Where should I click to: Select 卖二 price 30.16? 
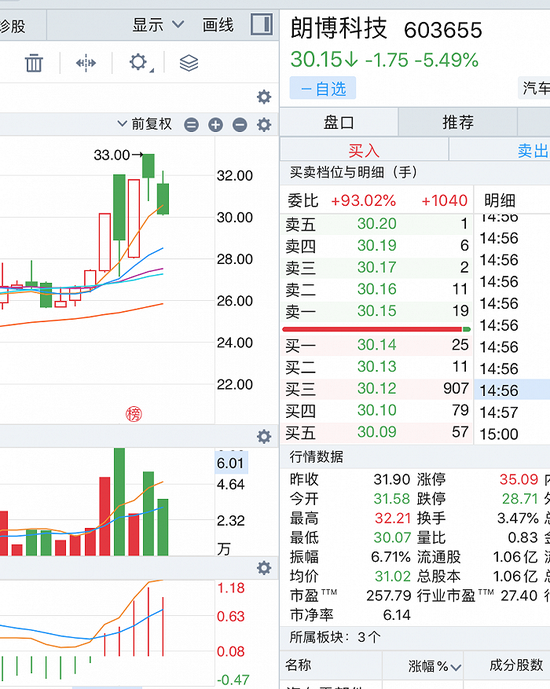pos(376,290)
